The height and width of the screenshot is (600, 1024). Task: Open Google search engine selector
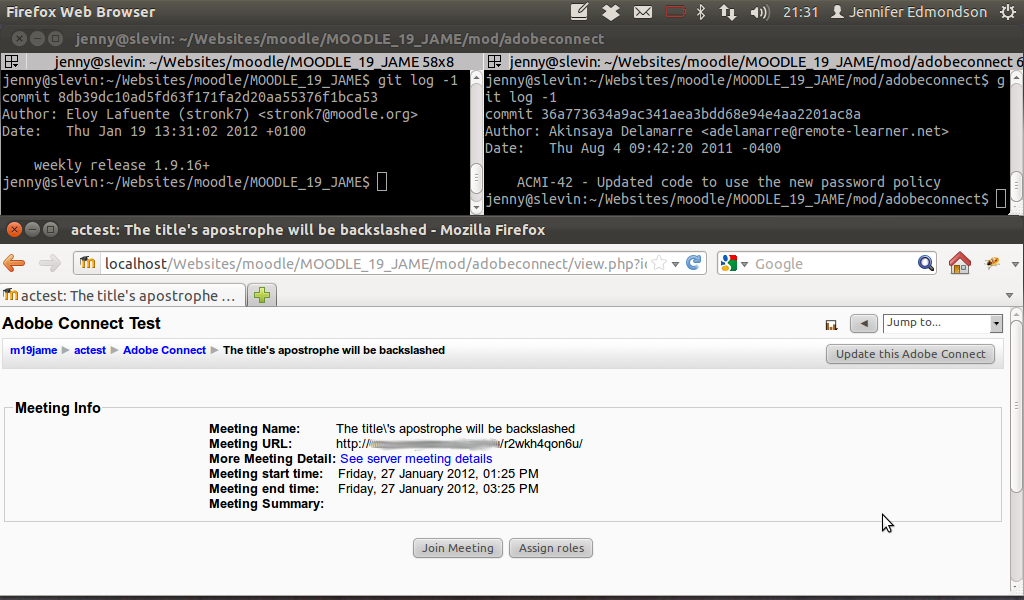pos(733,263)
